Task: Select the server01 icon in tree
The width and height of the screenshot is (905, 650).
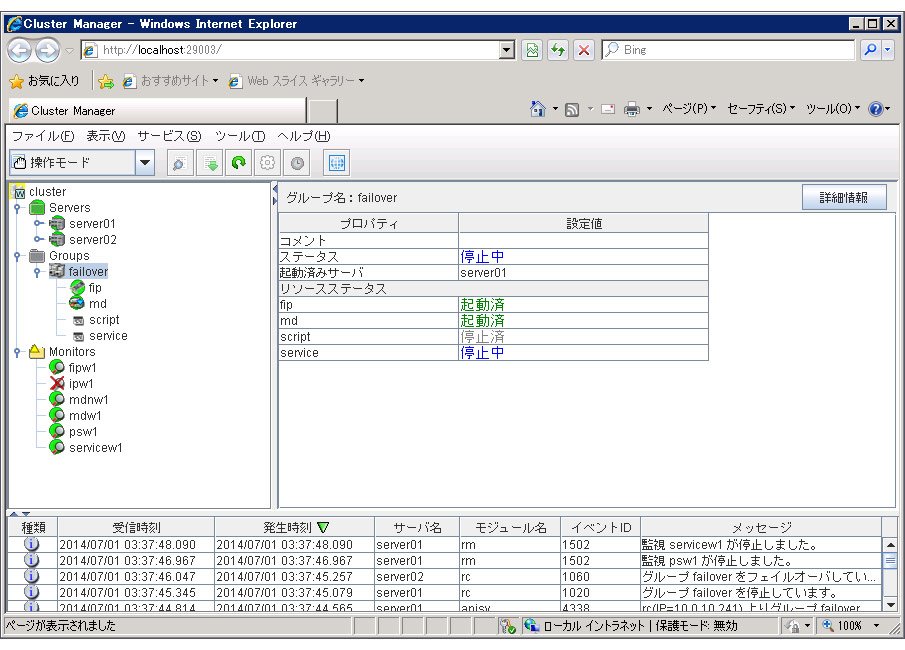Action: pos(57,223)
